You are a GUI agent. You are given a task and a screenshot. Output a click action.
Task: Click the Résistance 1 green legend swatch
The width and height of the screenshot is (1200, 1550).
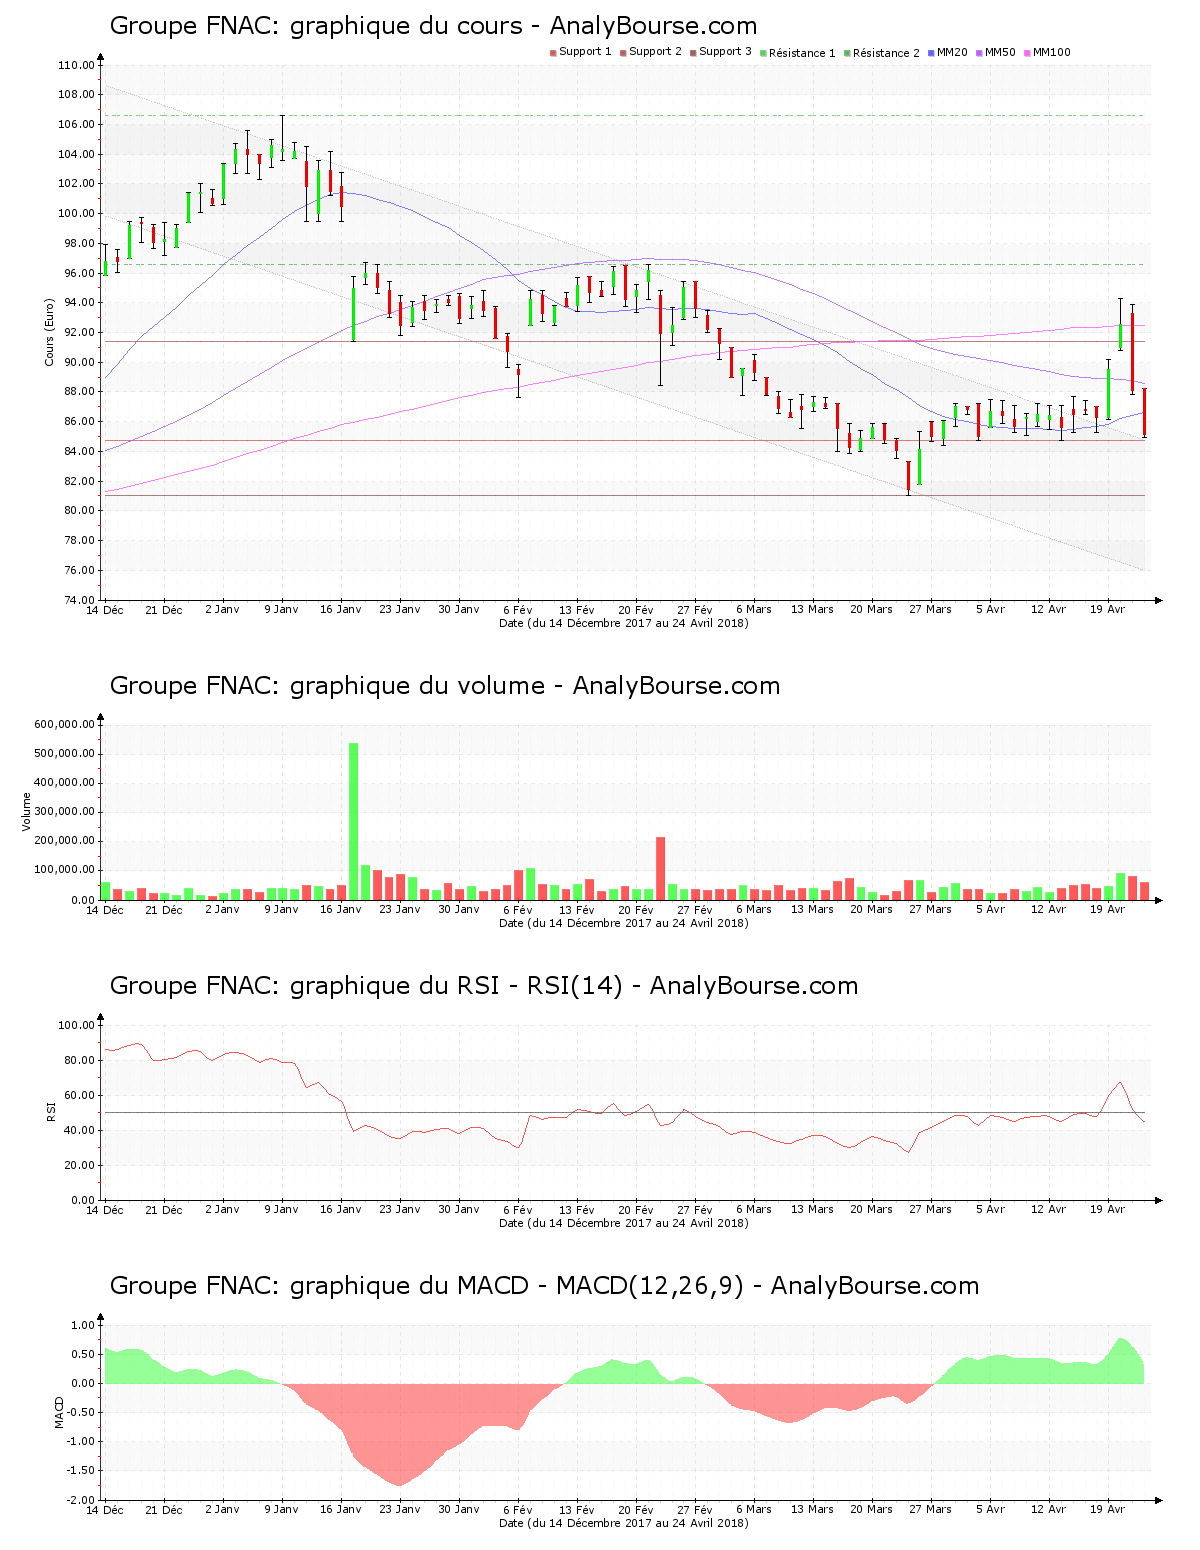click(763, 53)
